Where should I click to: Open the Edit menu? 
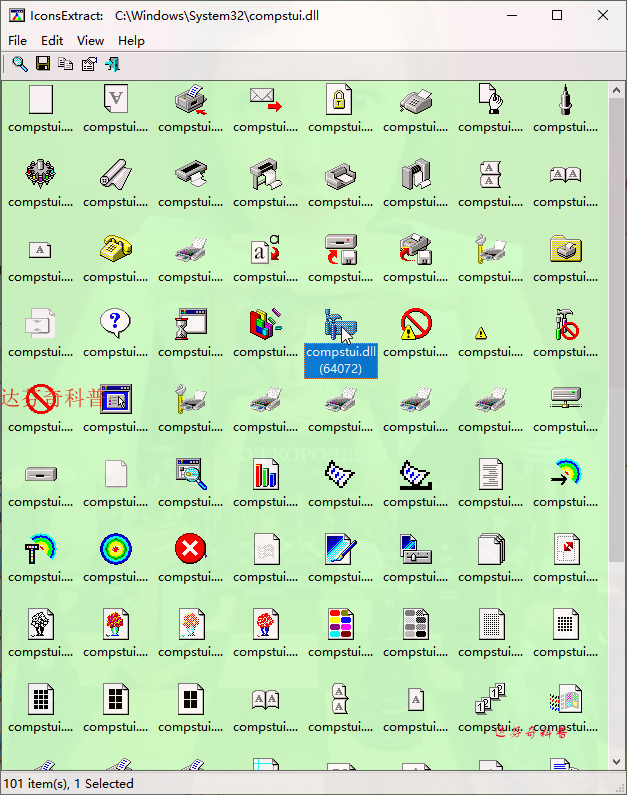(x=52, y=41)
